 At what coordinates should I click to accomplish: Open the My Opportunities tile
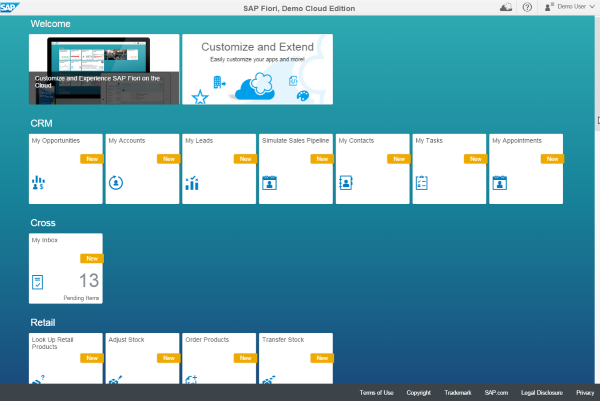click(66, 169)
